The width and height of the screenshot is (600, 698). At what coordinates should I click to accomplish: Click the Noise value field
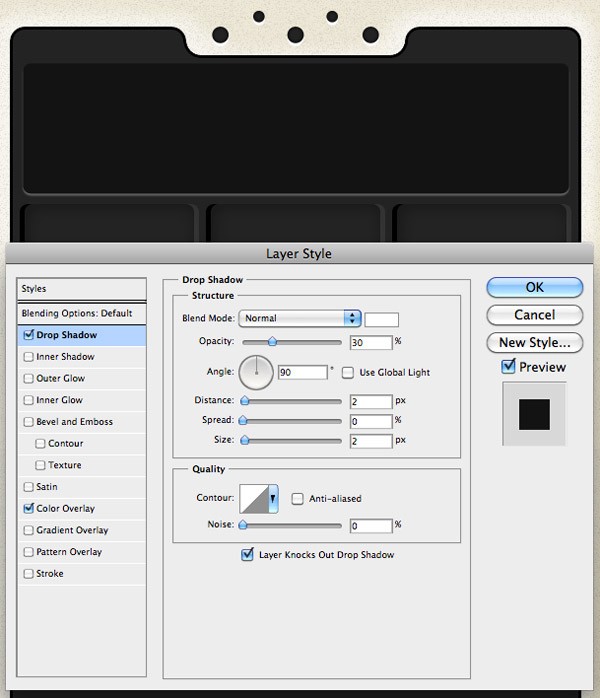tap(371, 526)
